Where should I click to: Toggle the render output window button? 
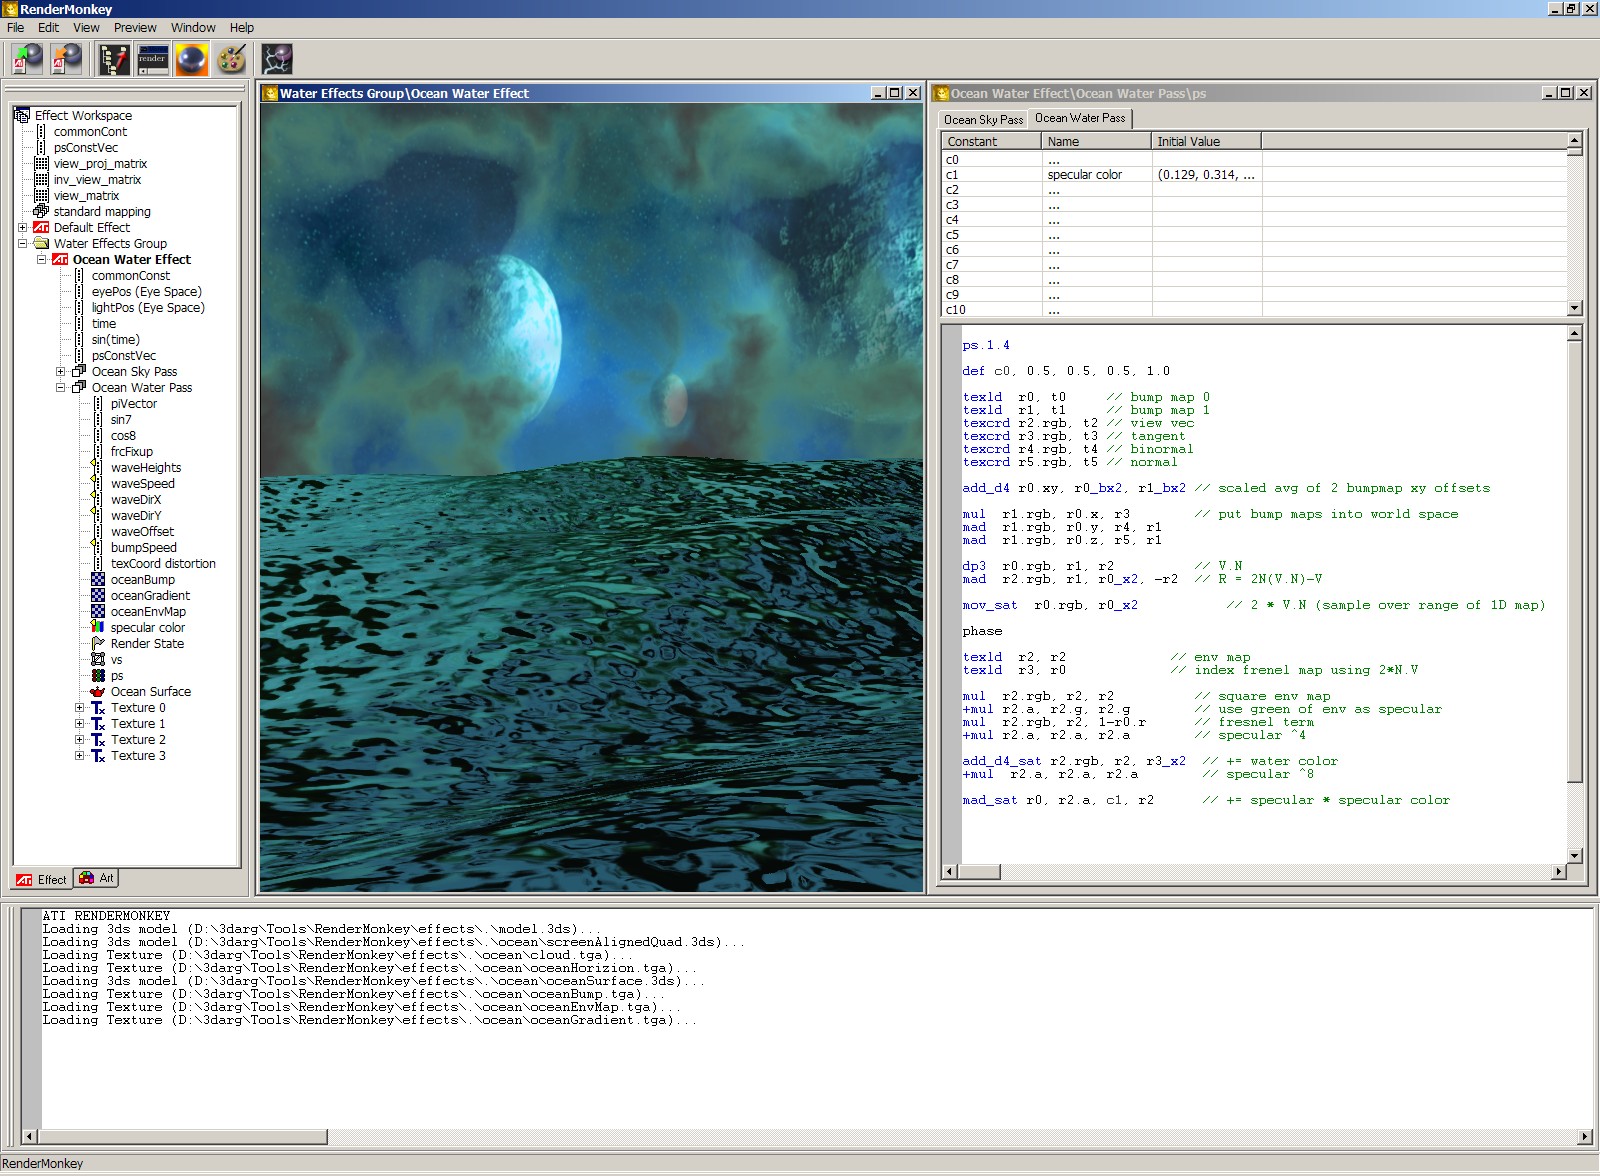tap(153, 59)
